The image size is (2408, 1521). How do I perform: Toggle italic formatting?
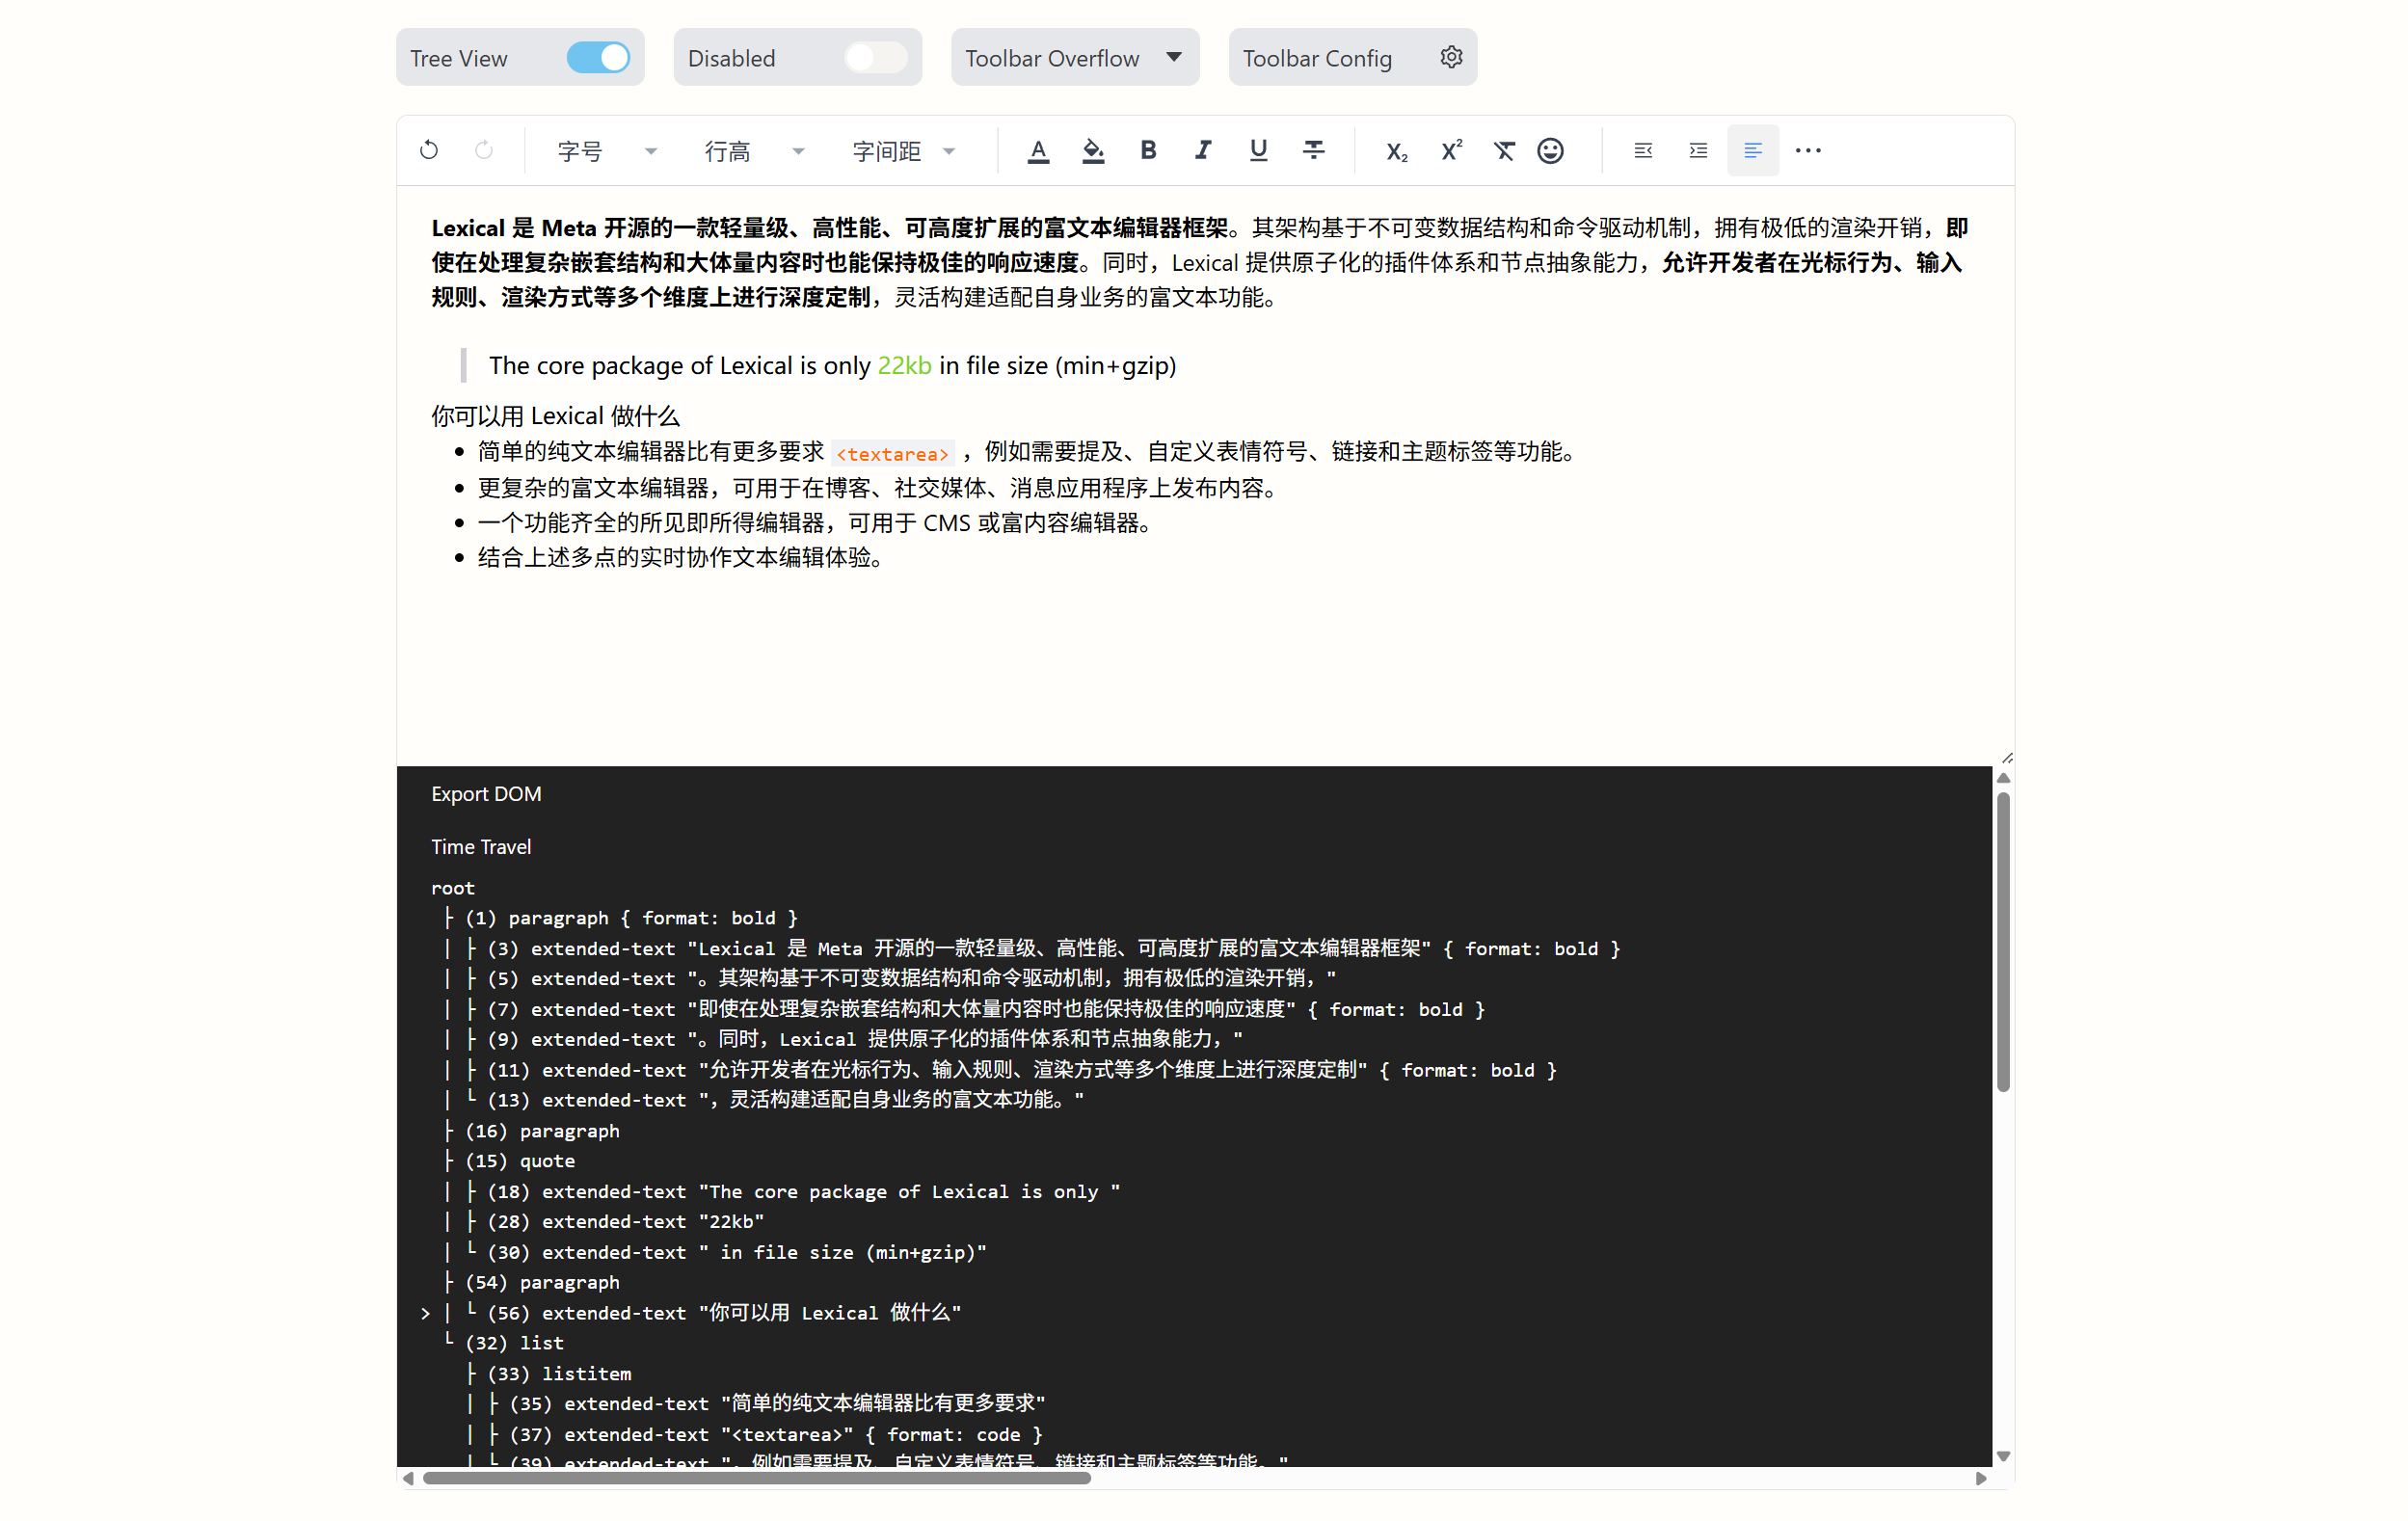[1203, 150]
